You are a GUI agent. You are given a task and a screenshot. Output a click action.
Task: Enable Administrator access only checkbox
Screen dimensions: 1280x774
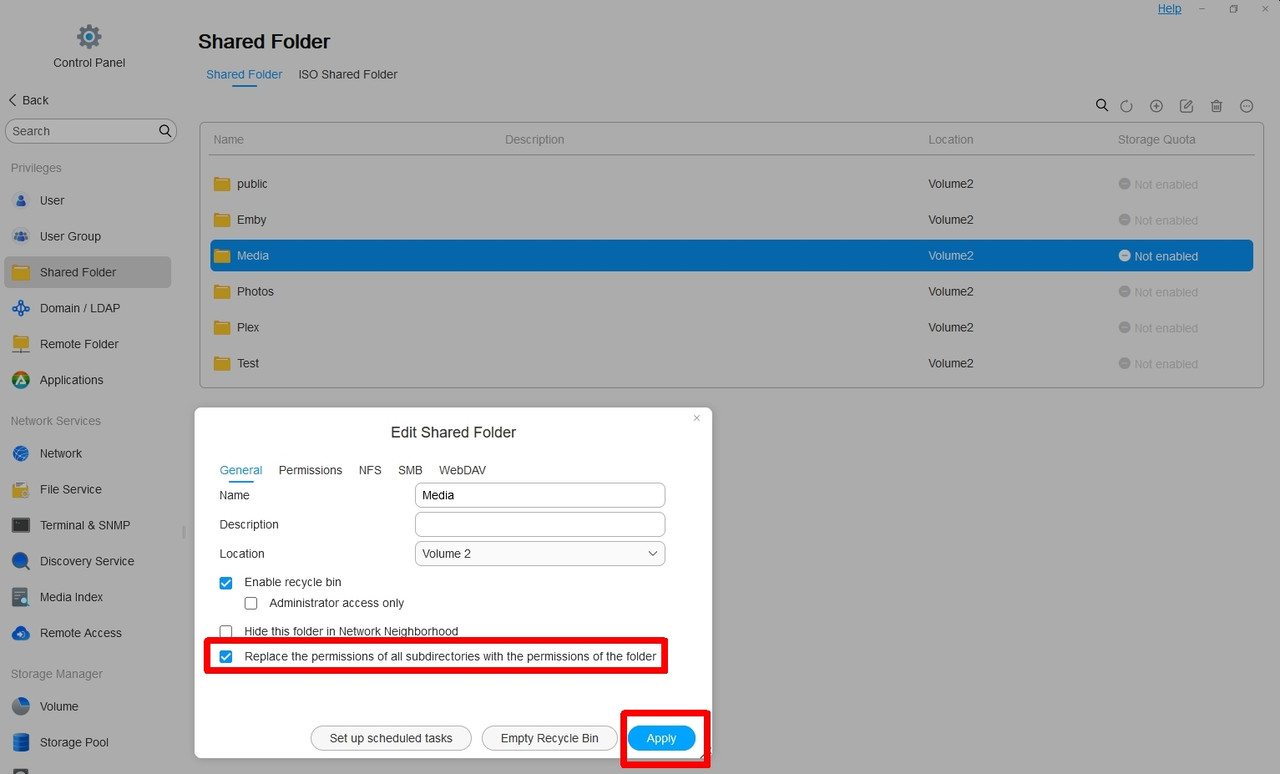(251, 603)
